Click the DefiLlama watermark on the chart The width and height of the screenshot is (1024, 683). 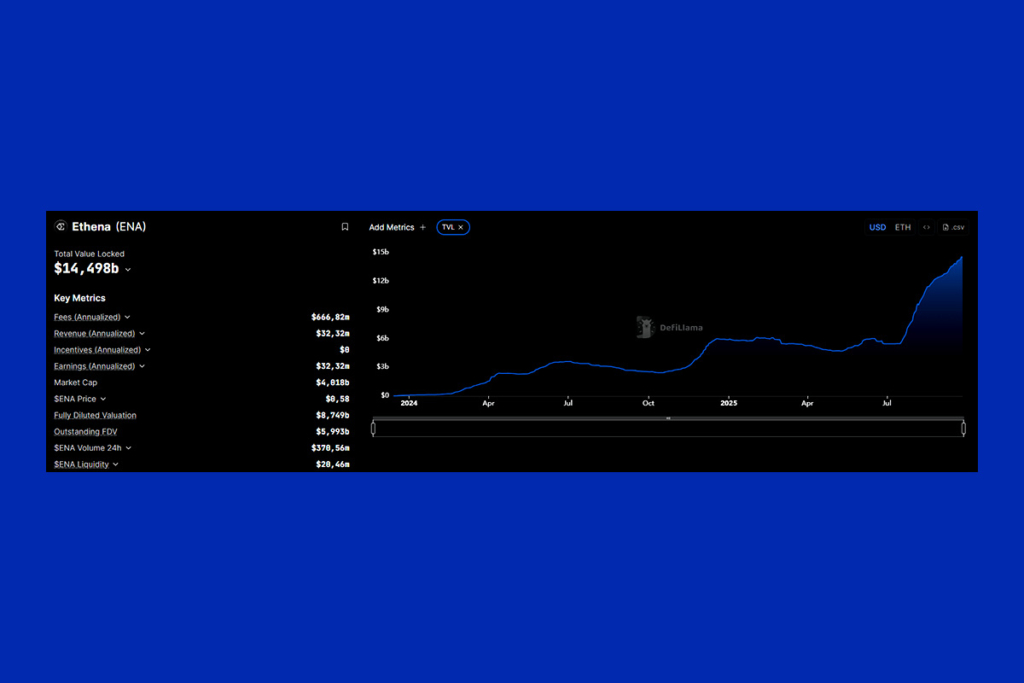pos(668,327)
